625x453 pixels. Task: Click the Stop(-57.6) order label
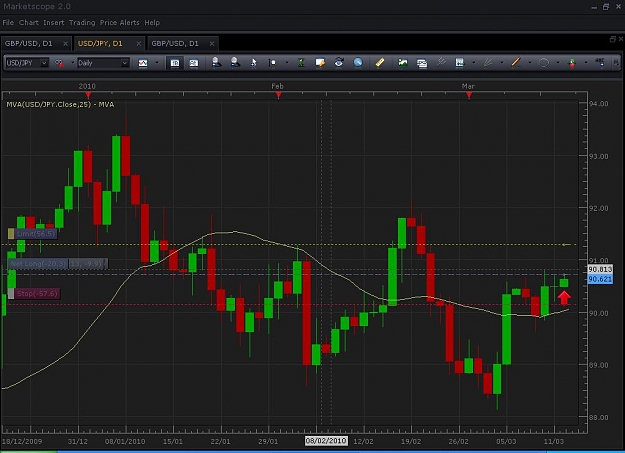pyautogui.click(x=34, y=294)
